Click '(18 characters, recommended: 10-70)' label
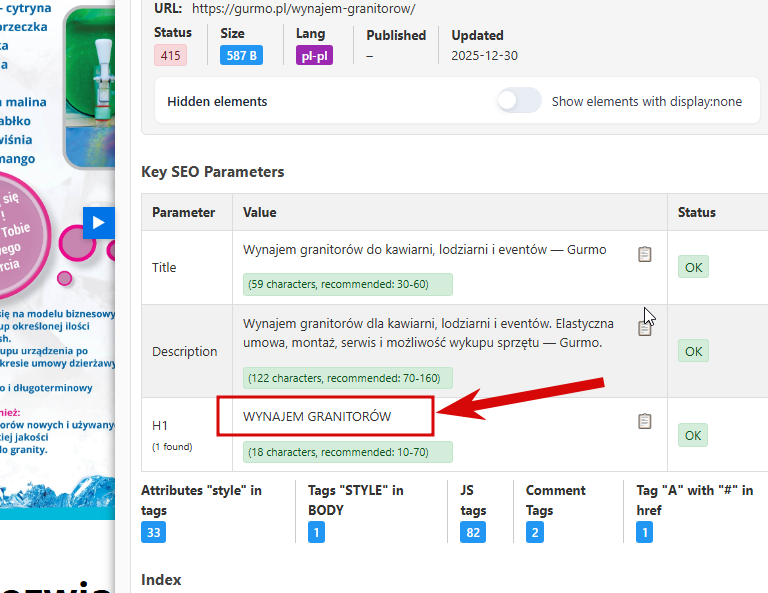This screenshot has width=768, height=593. click(x=348, y=452)
